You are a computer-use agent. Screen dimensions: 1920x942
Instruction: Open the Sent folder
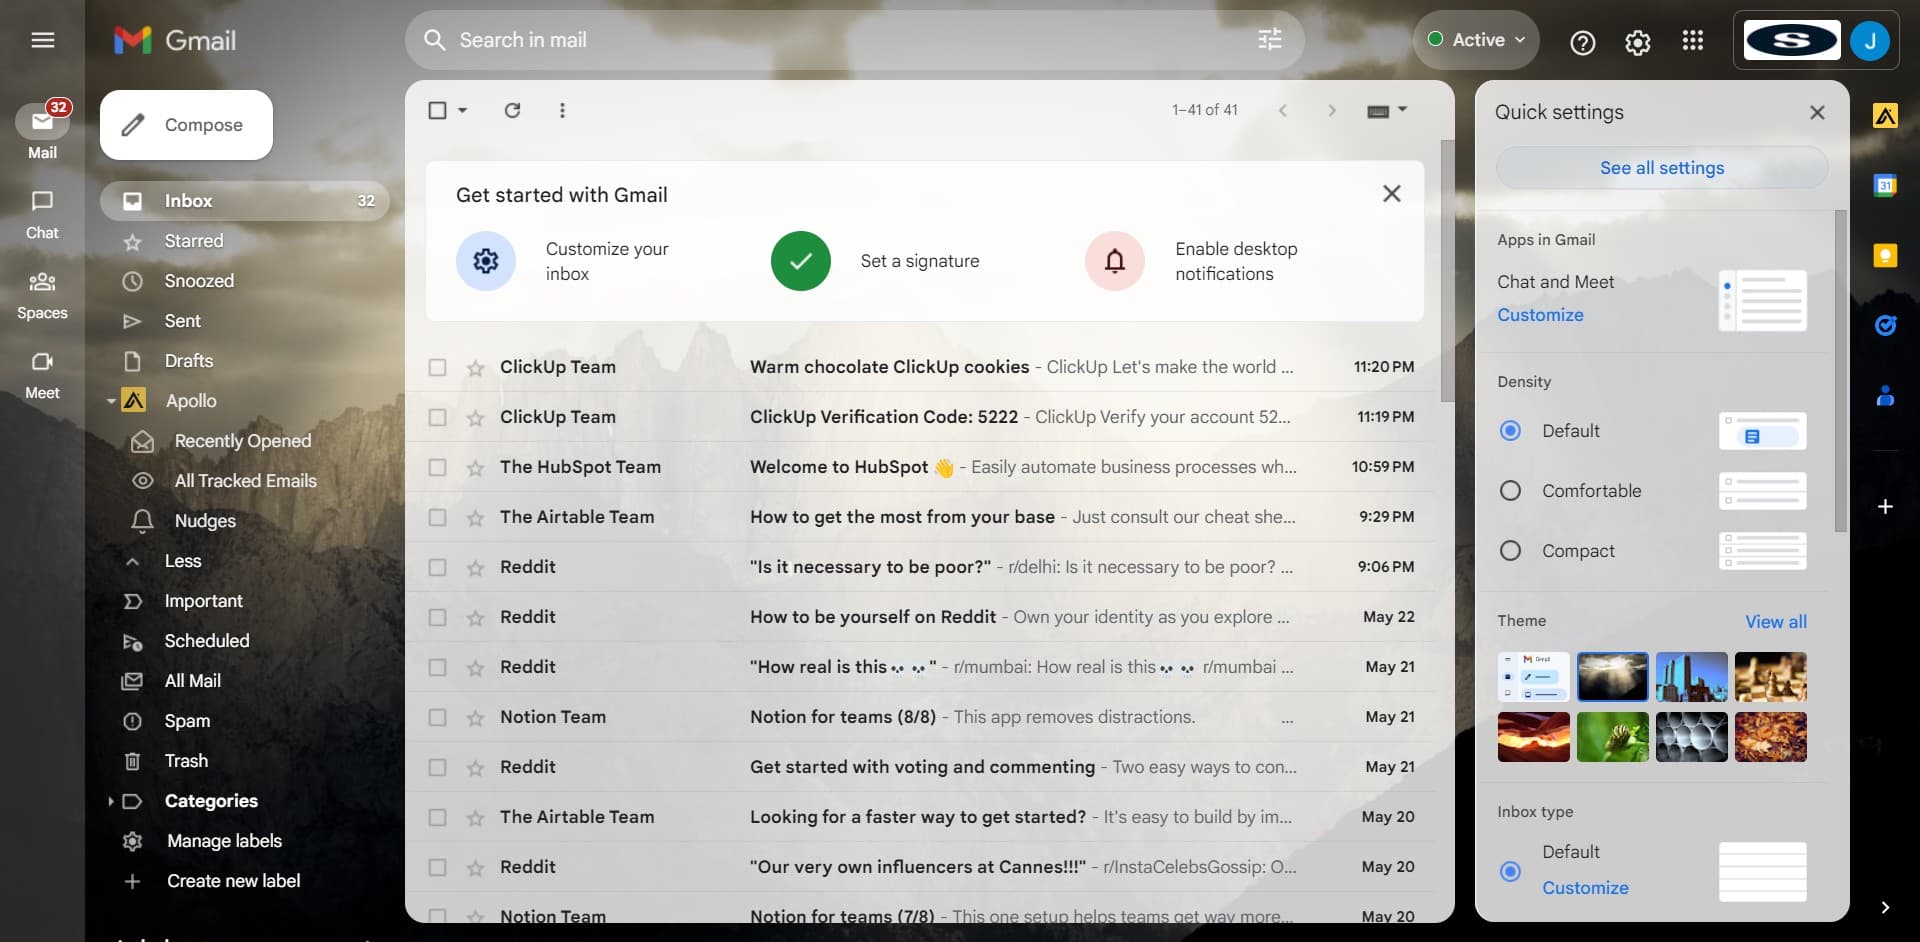coord(182,321)
